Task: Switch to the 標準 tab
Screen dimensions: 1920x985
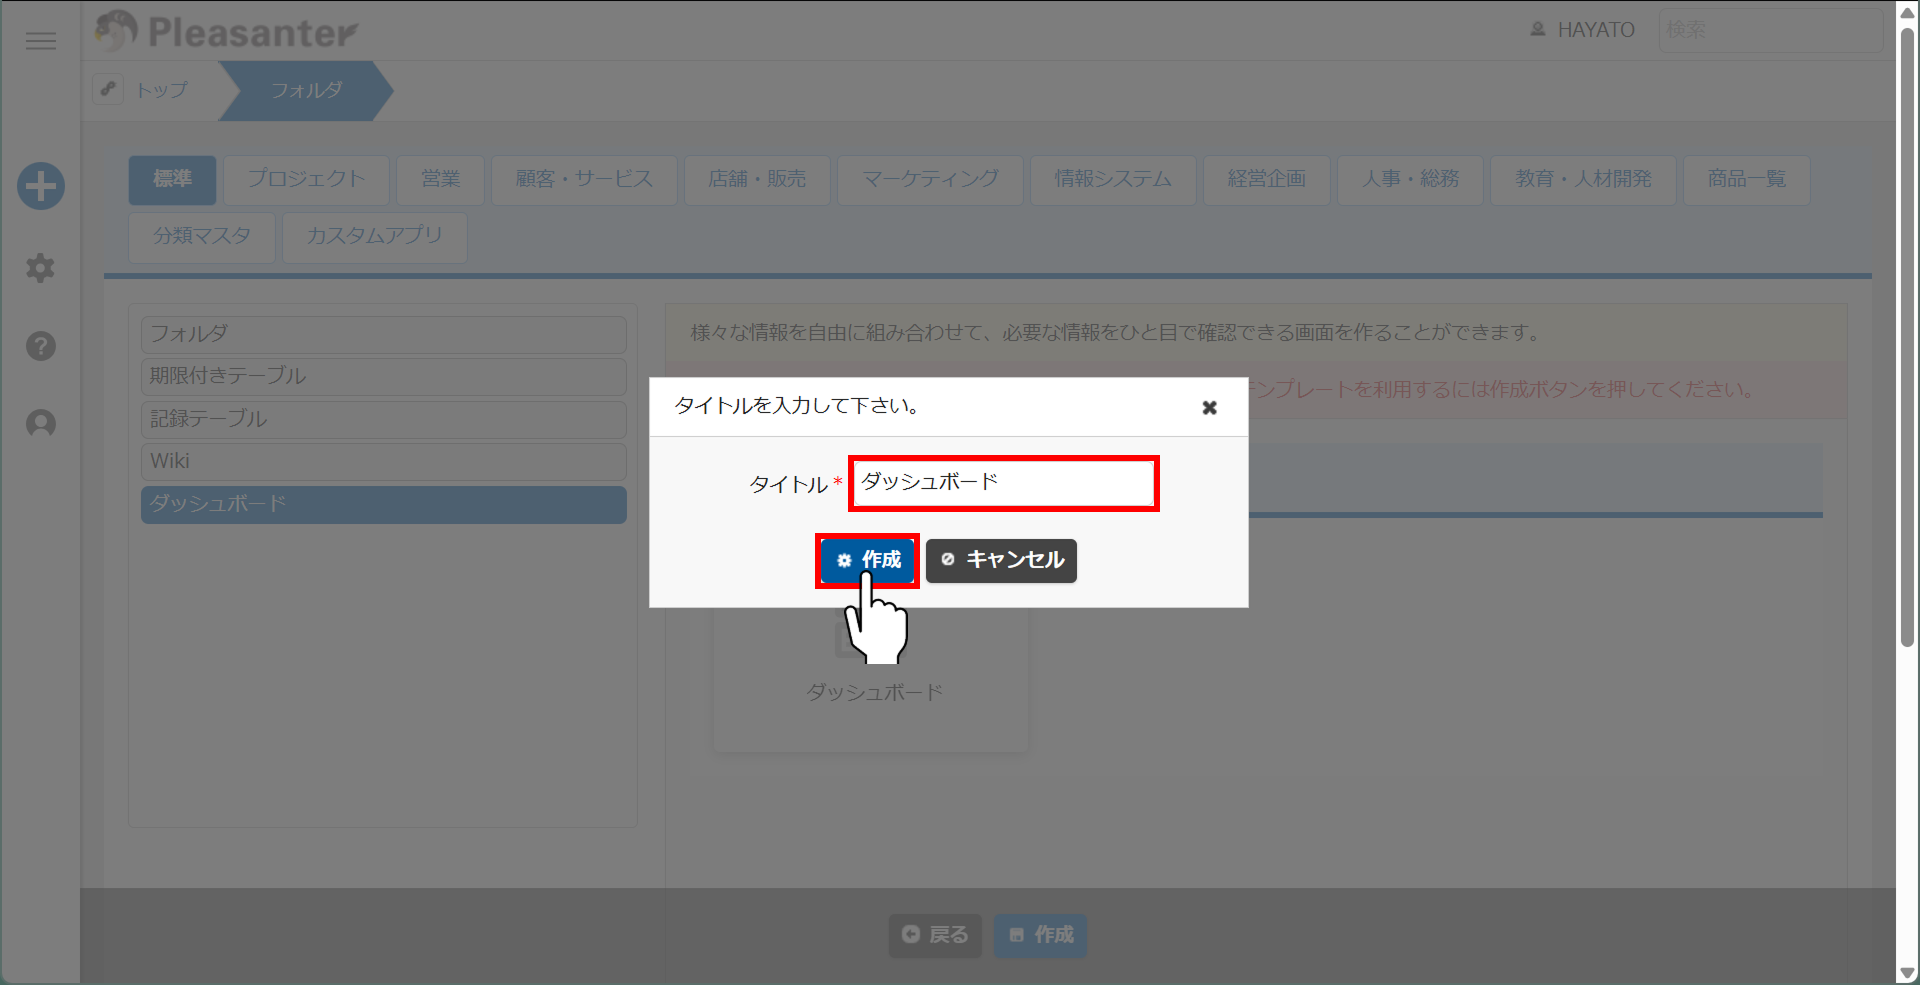Action: [172, 179]
